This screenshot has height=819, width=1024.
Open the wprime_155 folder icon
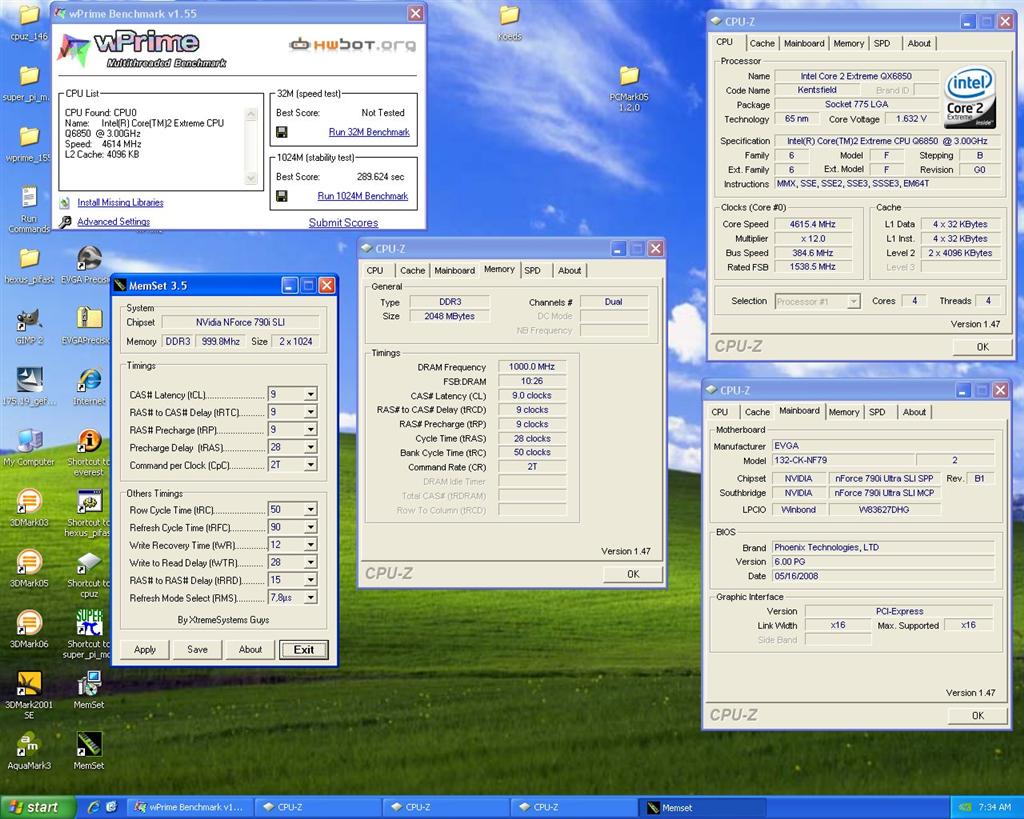(29, 137)
